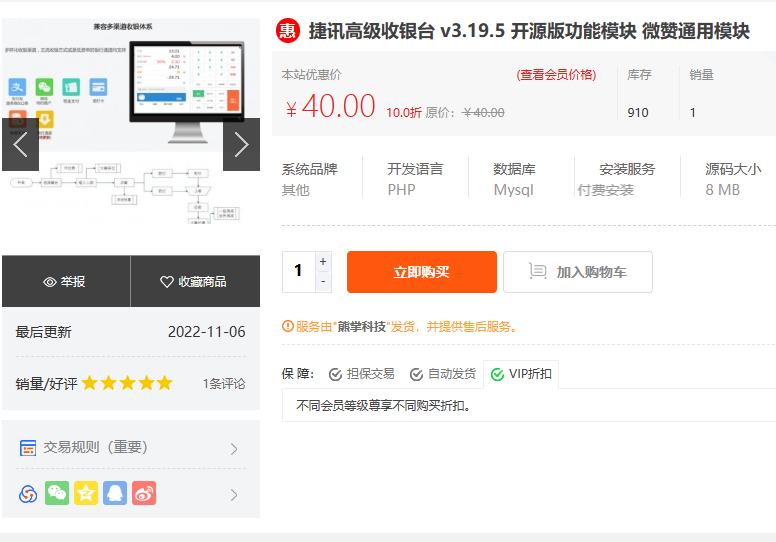Expand the 交易规则 row chevron
The image size is (776, 542).
click(234, 449)
